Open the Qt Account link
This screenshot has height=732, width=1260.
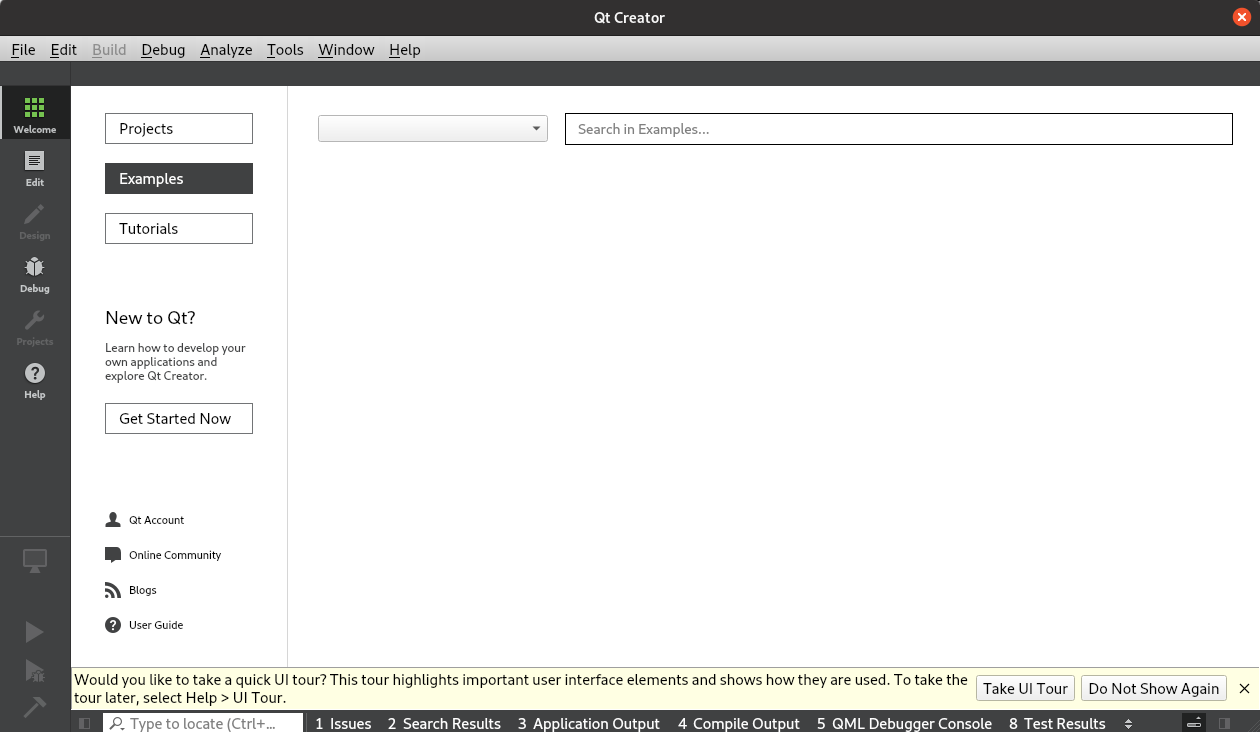tap(156, 520)
